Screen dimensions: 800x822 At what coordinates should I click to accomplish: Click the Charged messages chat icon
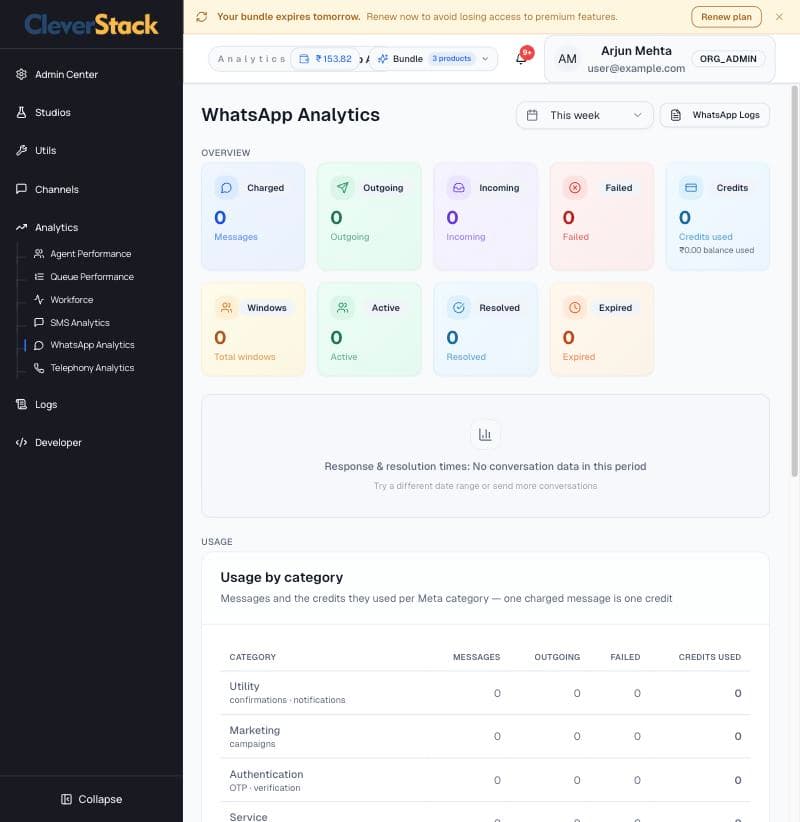[226, 188]
